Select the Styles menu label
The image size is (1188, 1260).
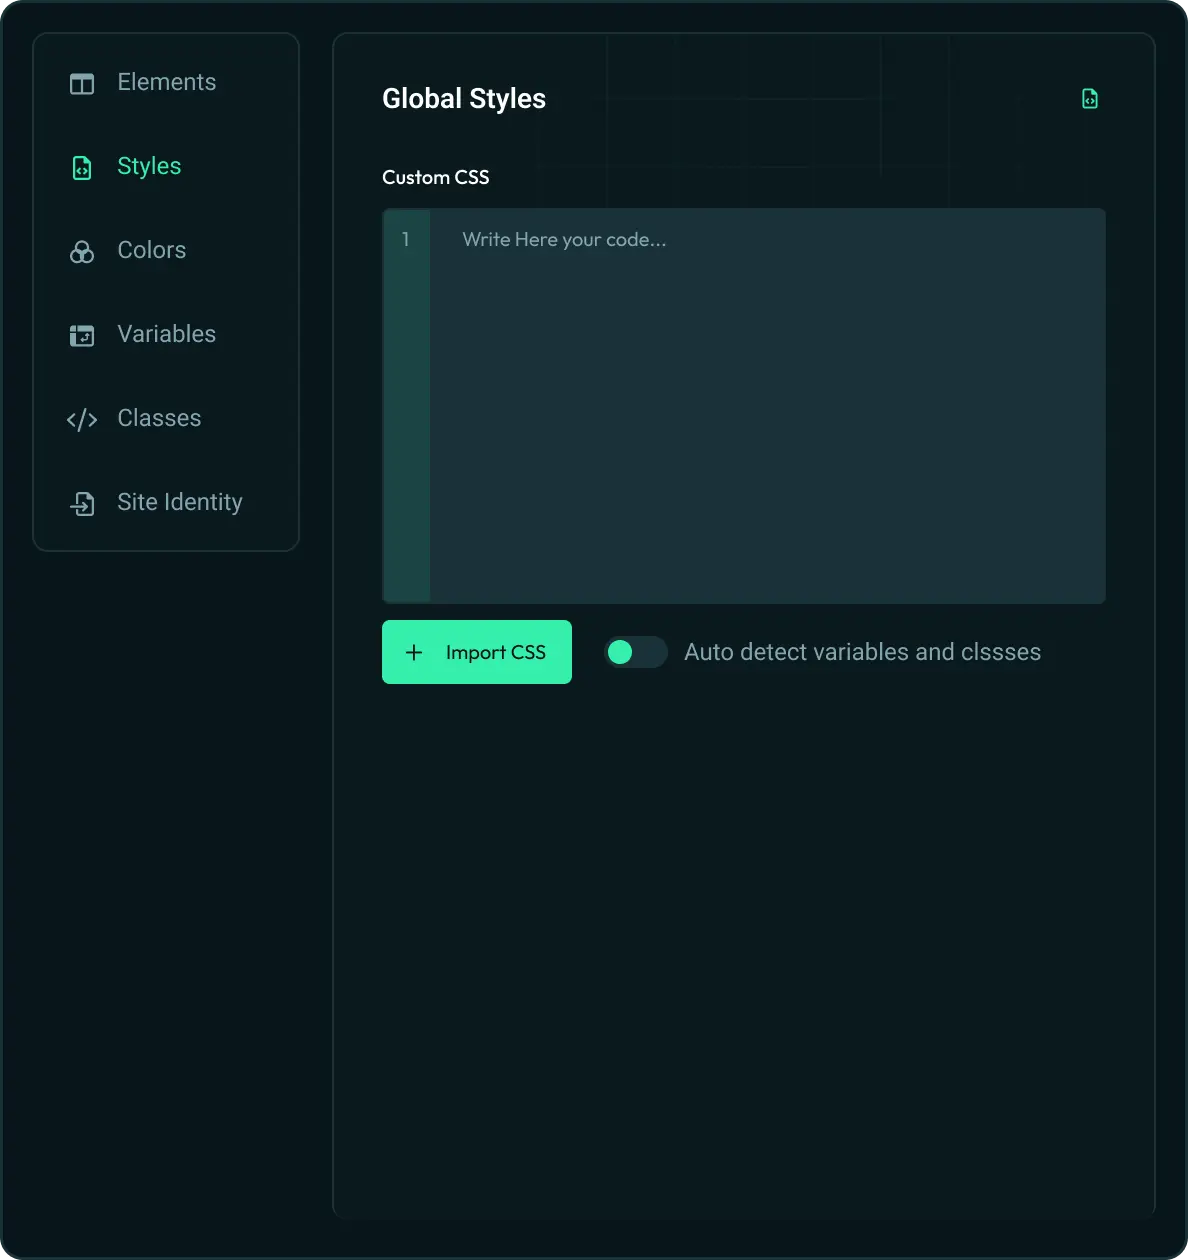149,166
